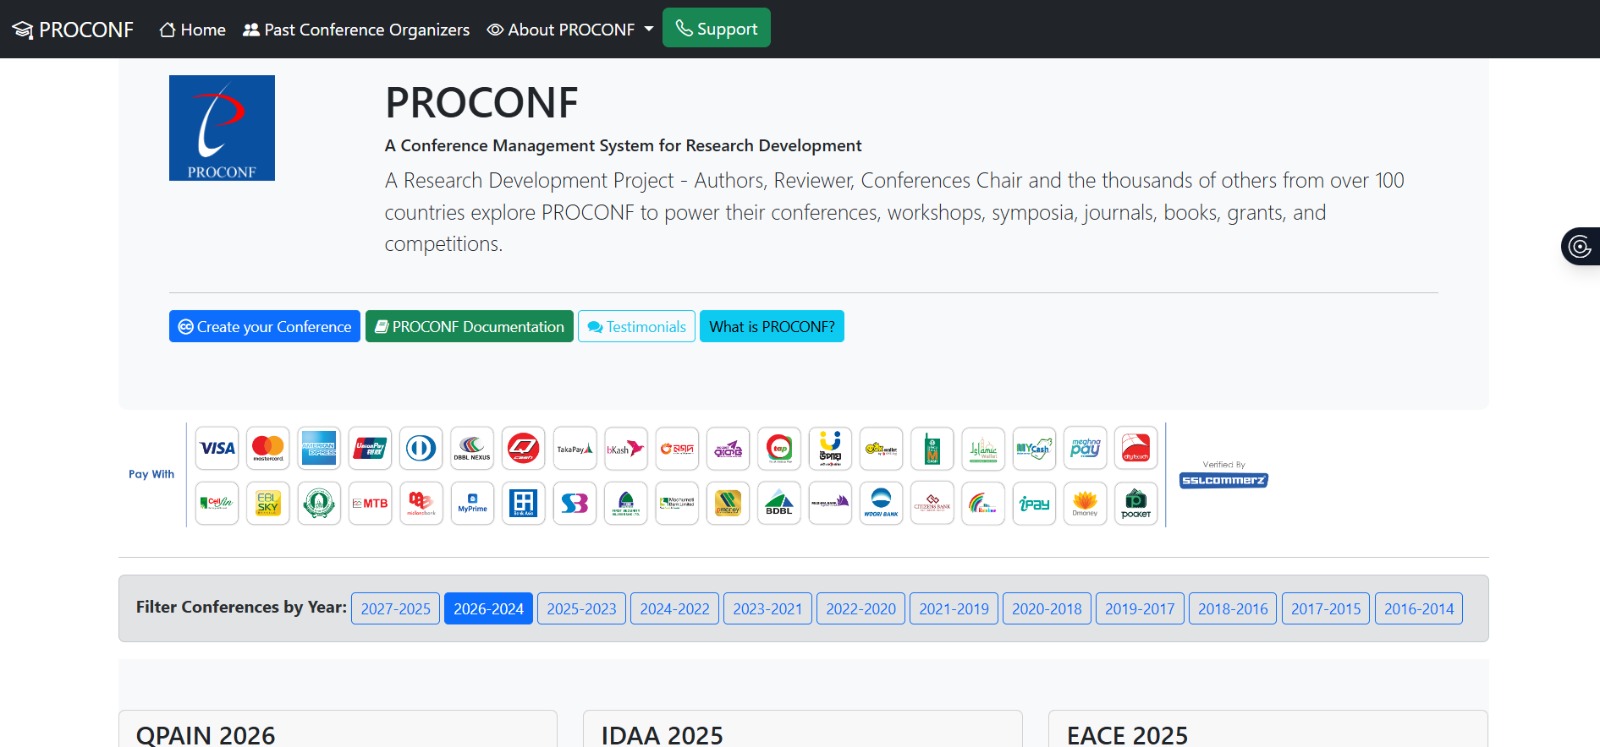Open PROCONF Documentation
Viewport: 1600px width, 747px height.
pos(469,326)
